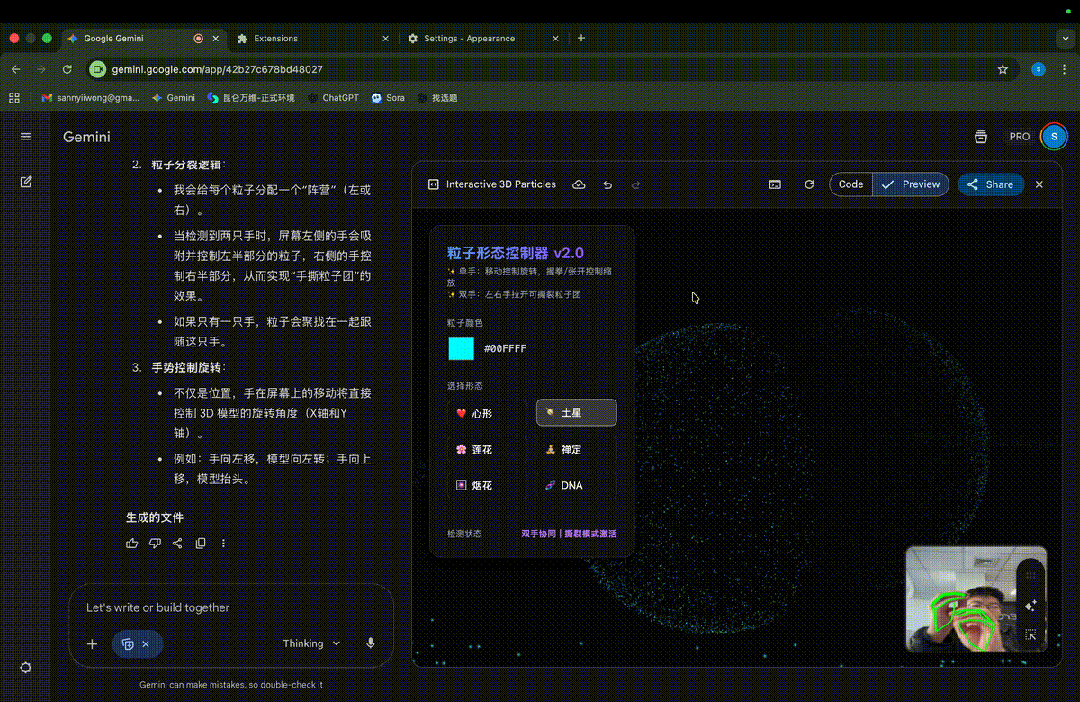Close the Interactive 3D Particles canvas

tap(1039, 185)
